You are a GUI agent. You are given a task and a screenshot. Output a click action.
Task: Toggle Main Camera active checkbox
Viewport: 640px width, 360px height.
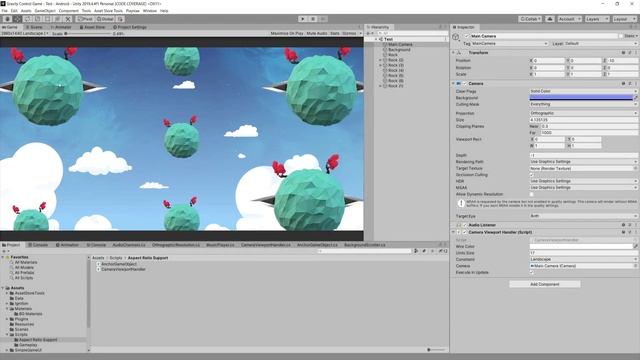point(467,36)
